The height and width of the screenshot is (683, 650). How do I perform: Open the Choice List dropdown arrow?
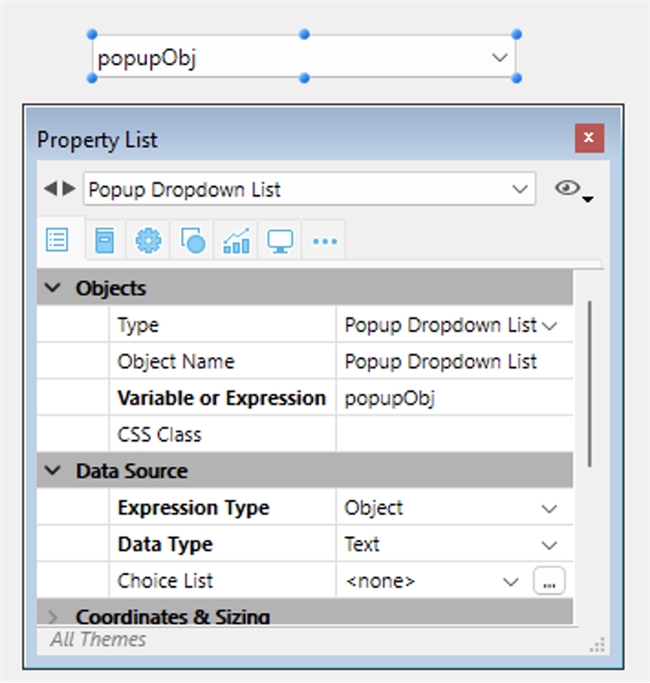(x=511, y=581)
